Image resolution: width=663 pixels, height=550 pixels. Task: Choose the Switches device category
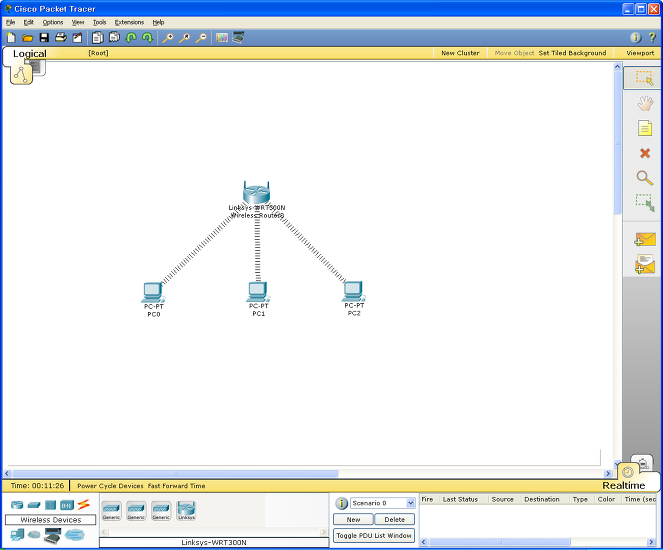point(34,505)
